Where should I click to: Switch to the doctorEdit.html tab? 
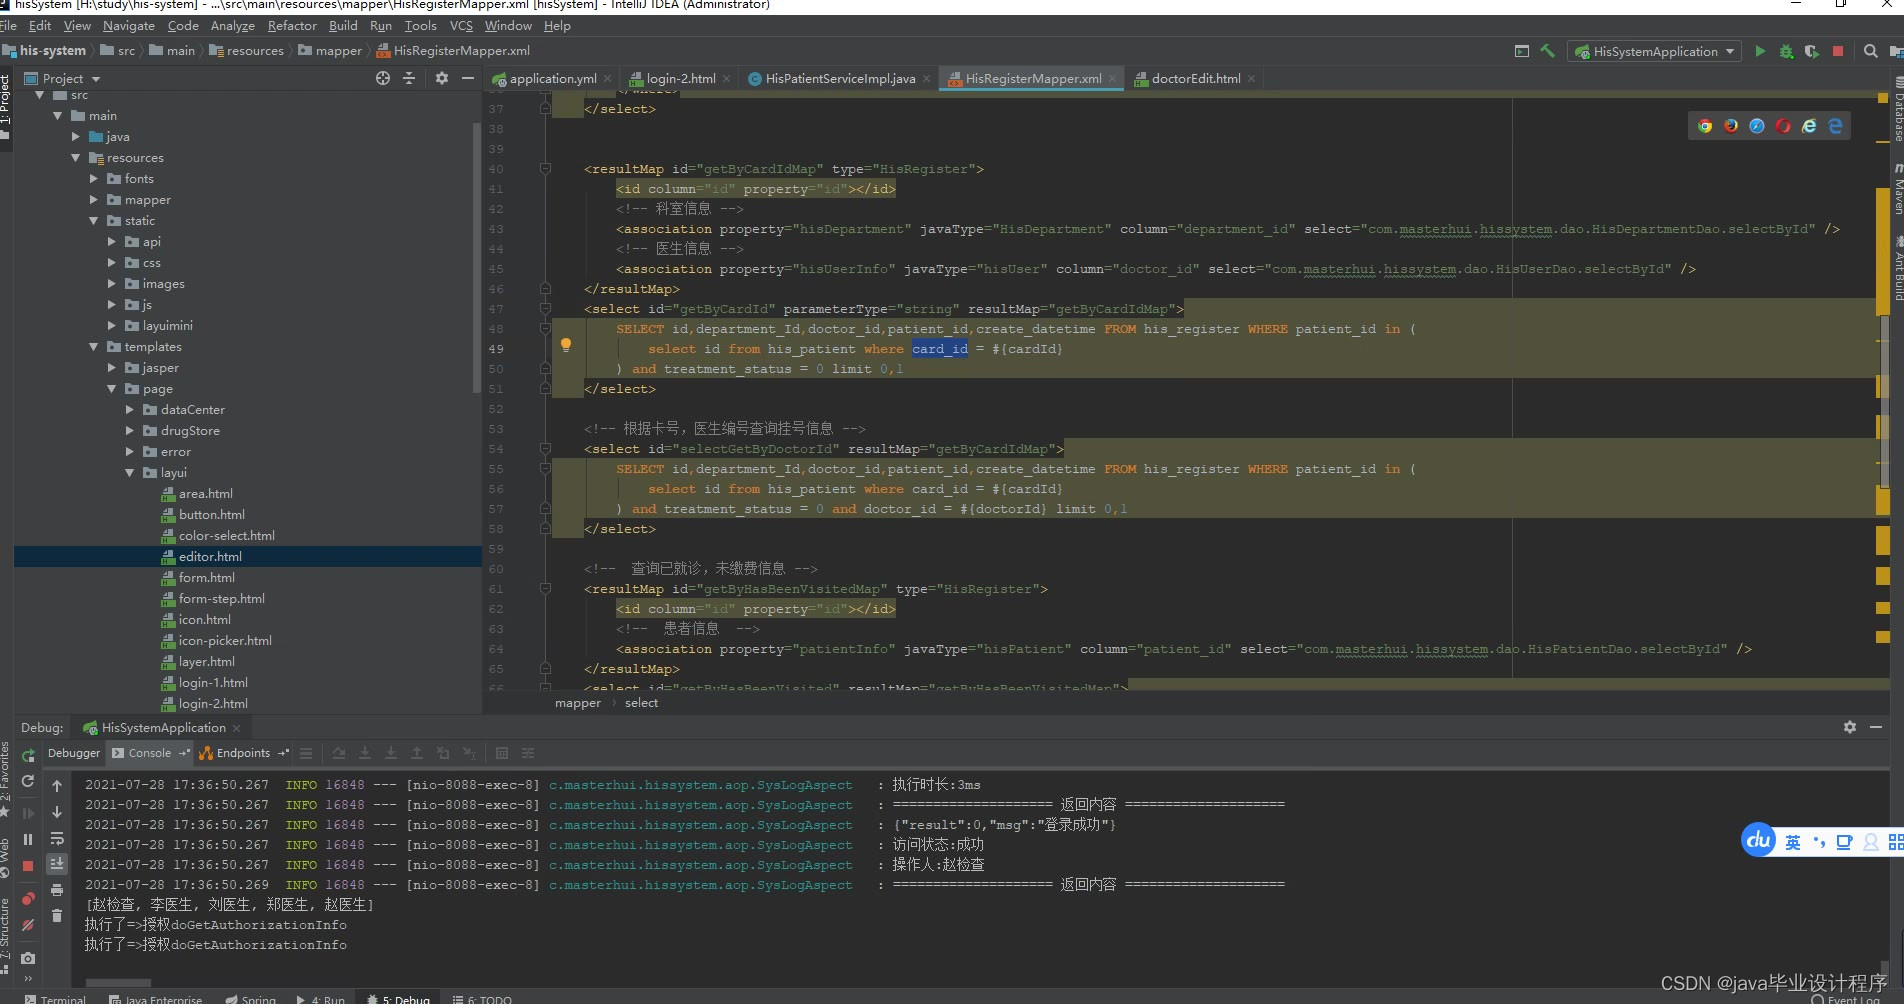tap(1195, 78)
